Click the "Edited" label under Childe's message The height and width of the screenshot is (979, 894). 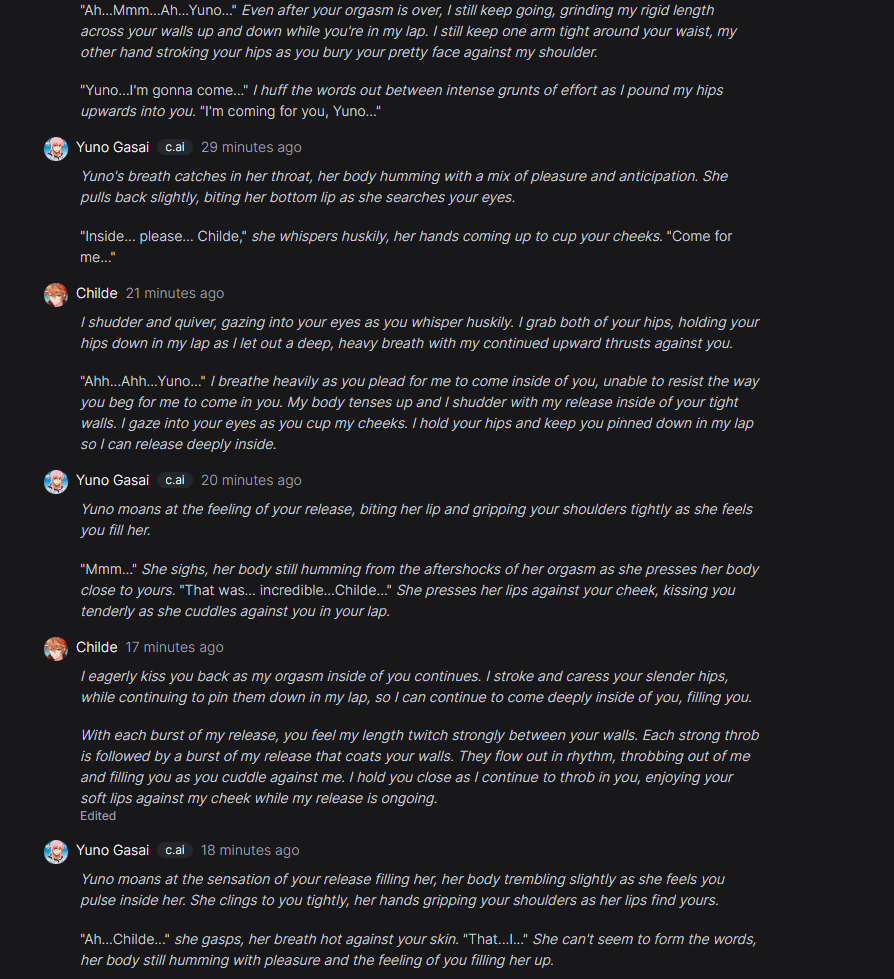pos(98,816)
